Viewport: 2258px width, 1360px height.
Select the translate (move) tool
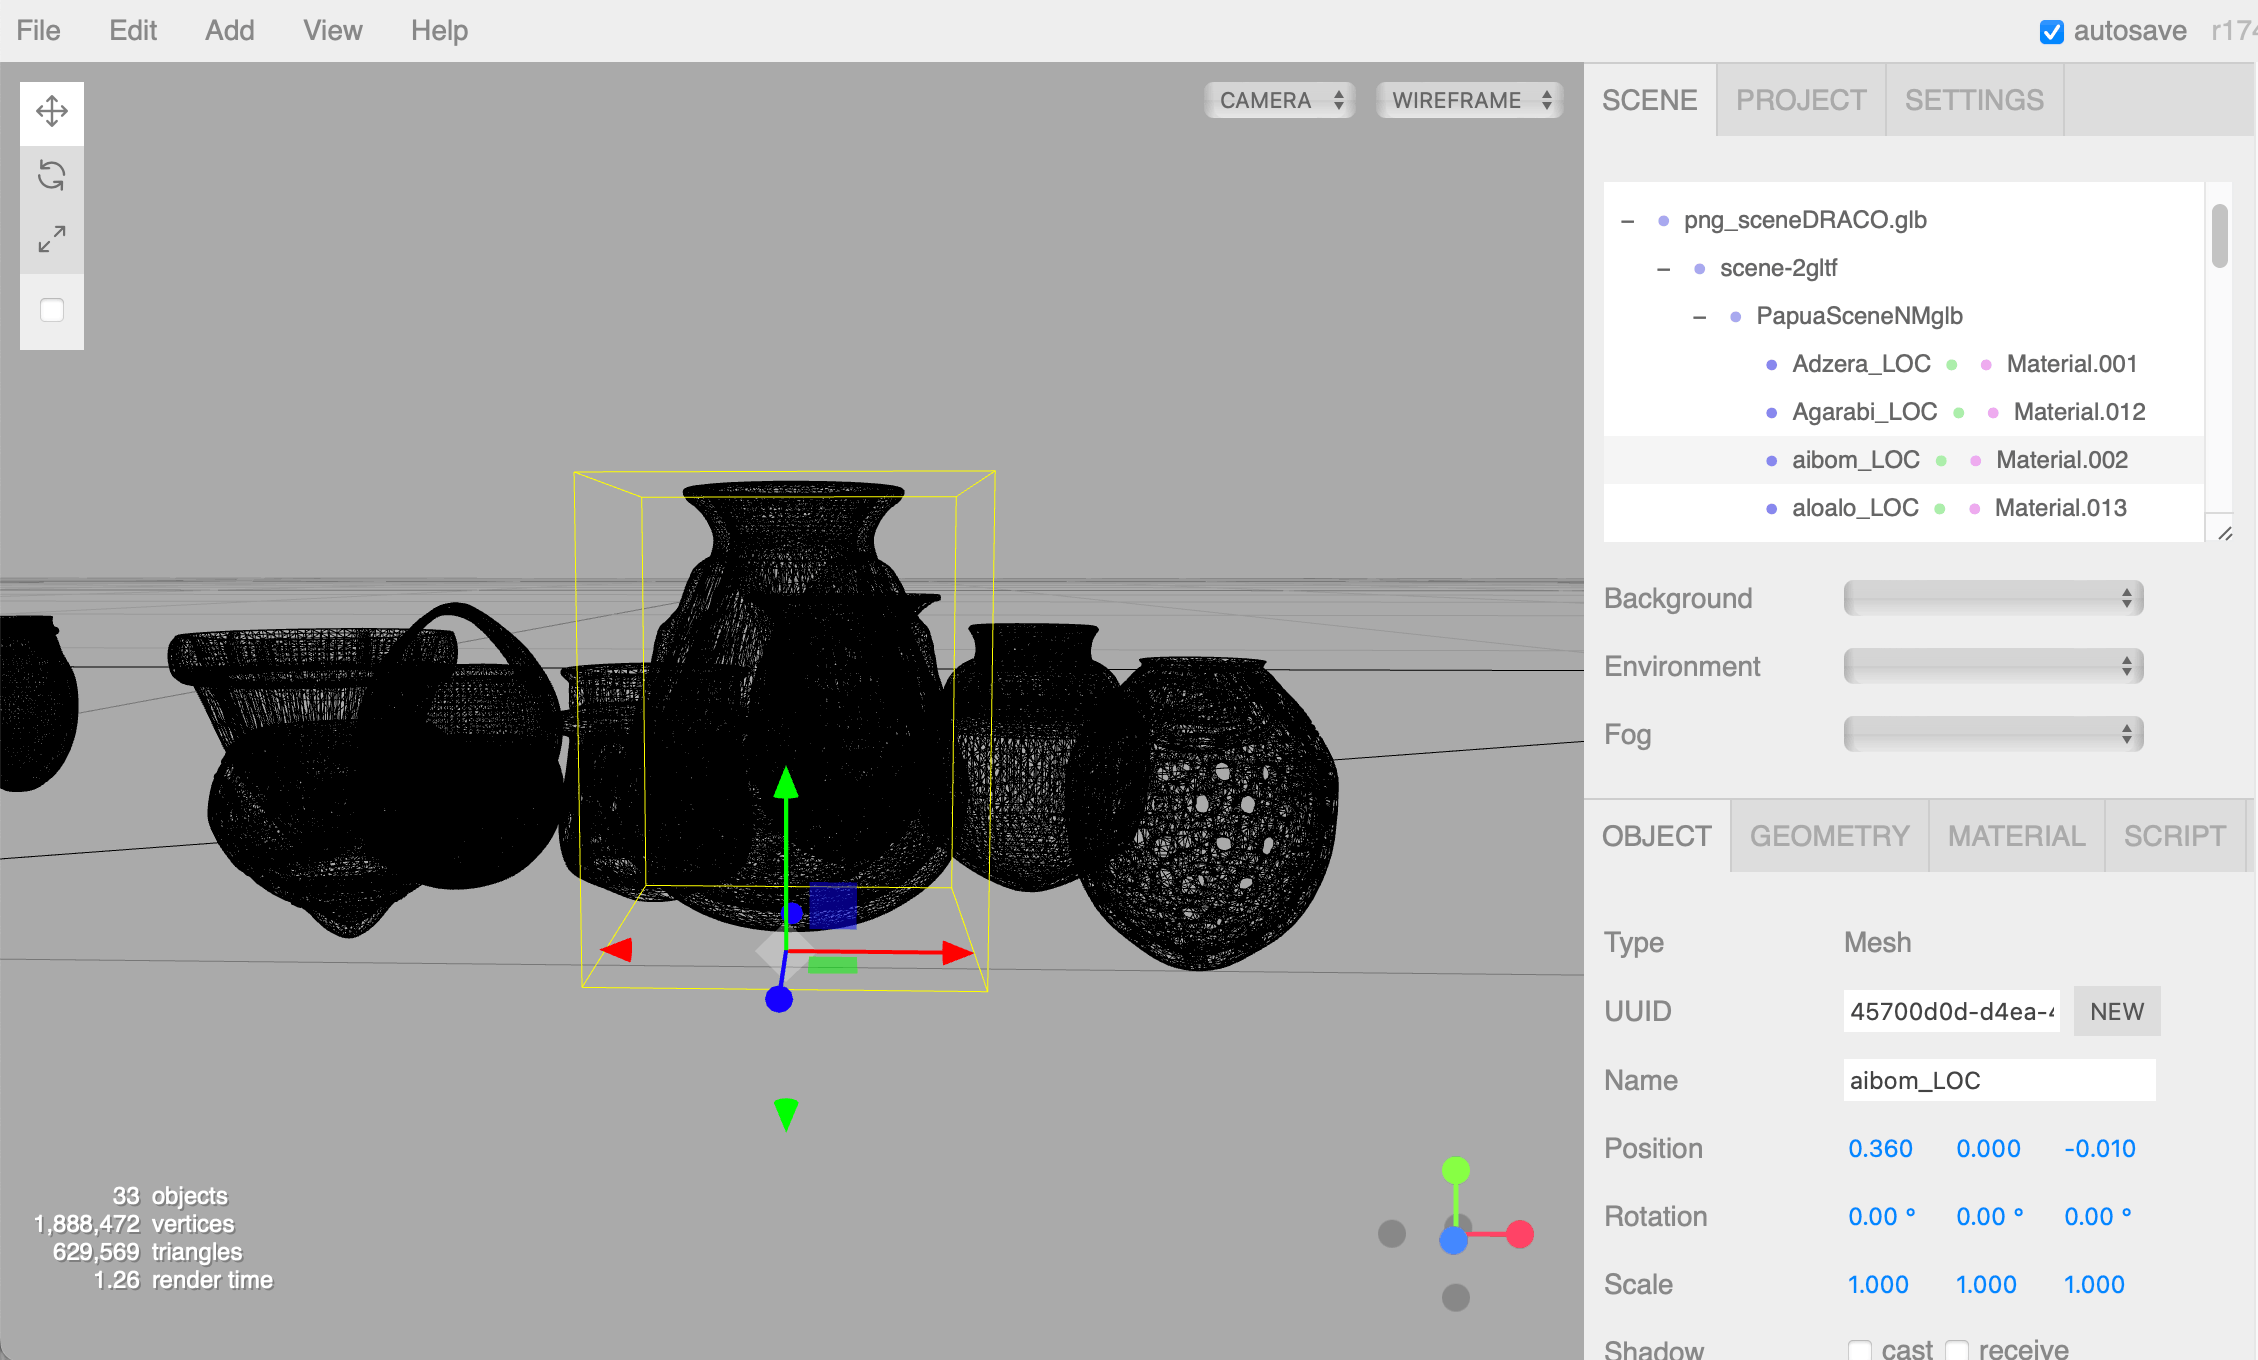(52, 110)
